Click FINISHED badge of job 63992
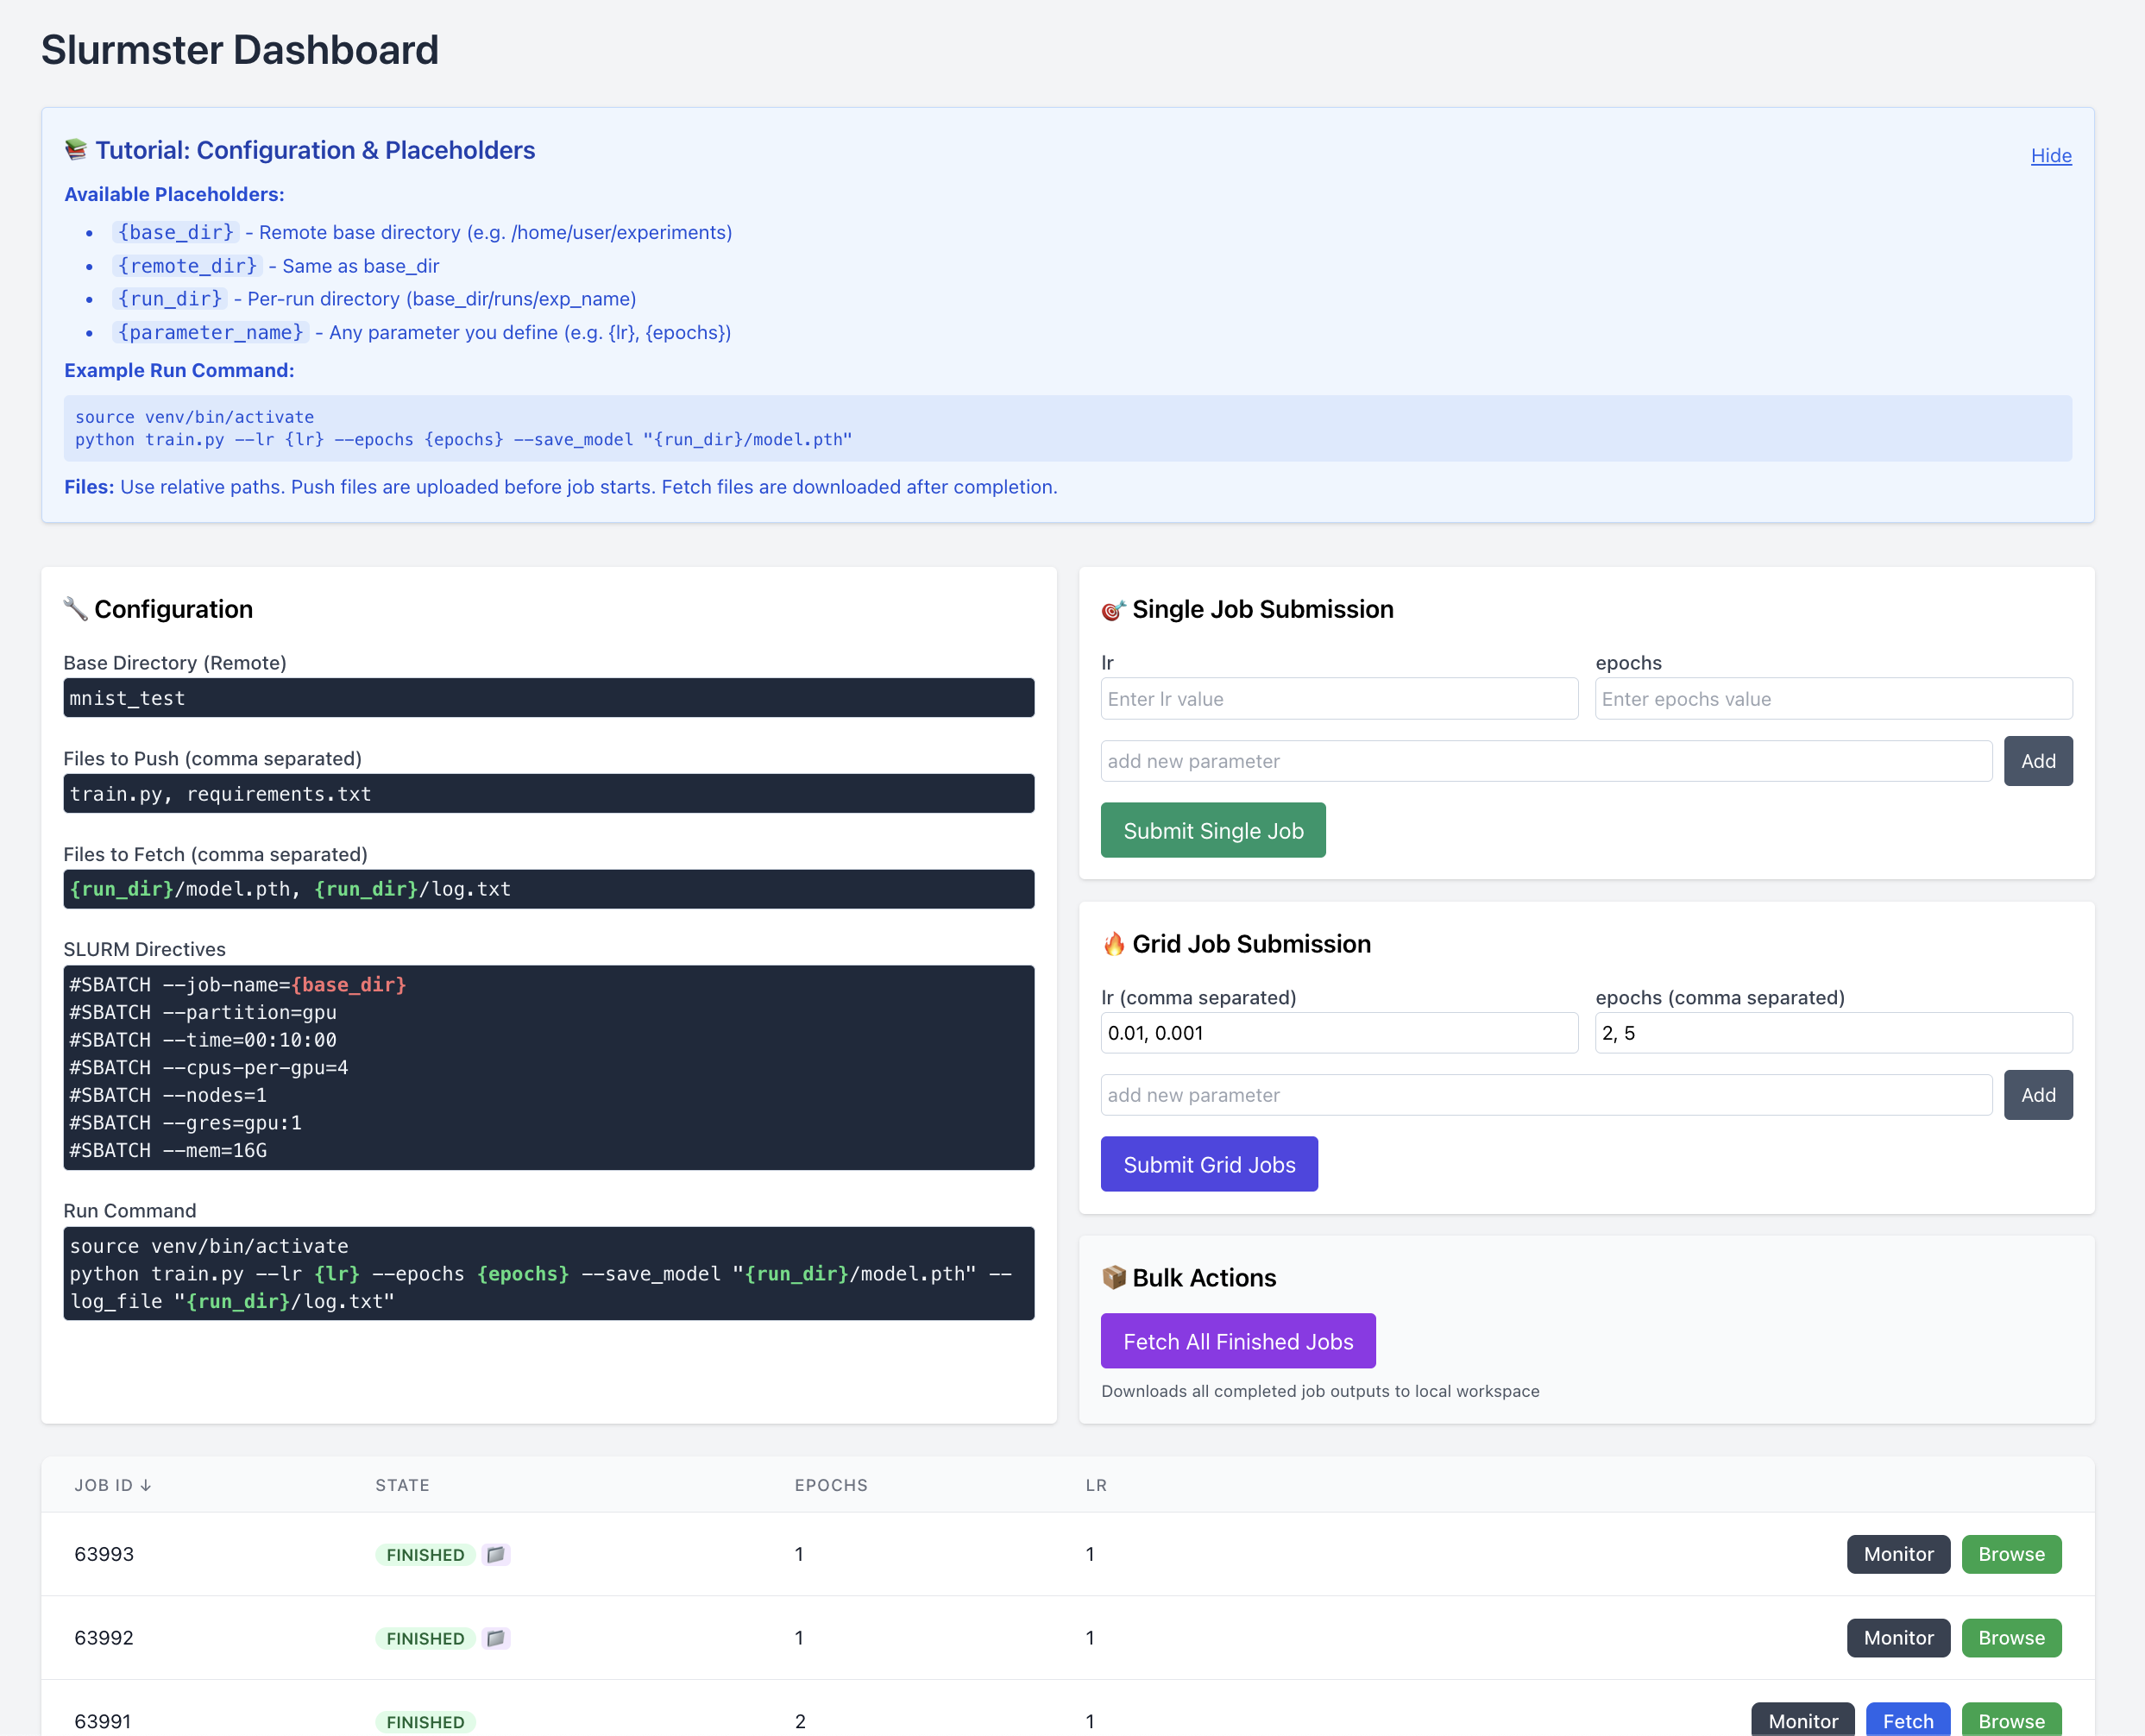The width and height of the screenshot is (2145, 1736). click(x=425, y=1638)
